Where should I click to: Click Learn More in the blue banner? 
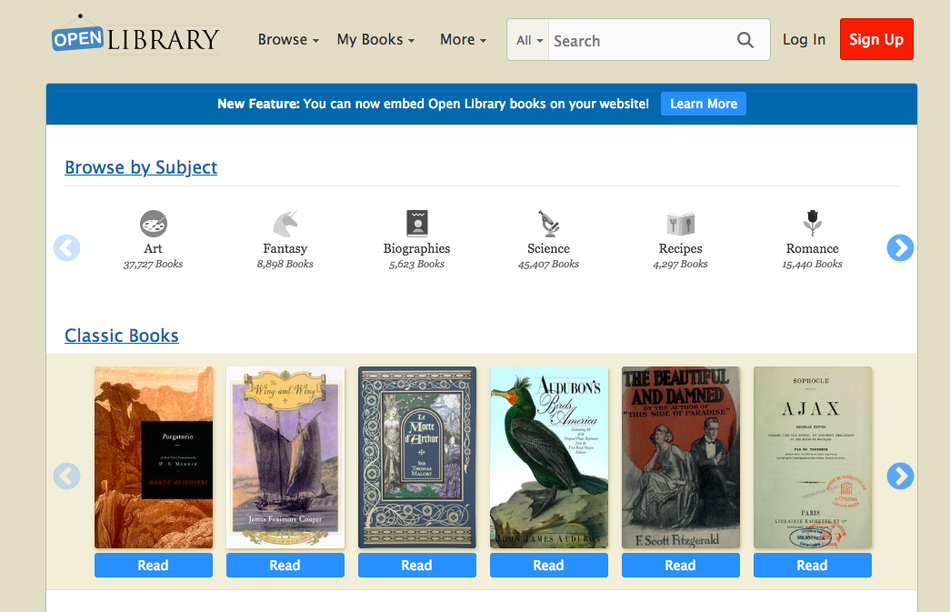tap(703, 104)
